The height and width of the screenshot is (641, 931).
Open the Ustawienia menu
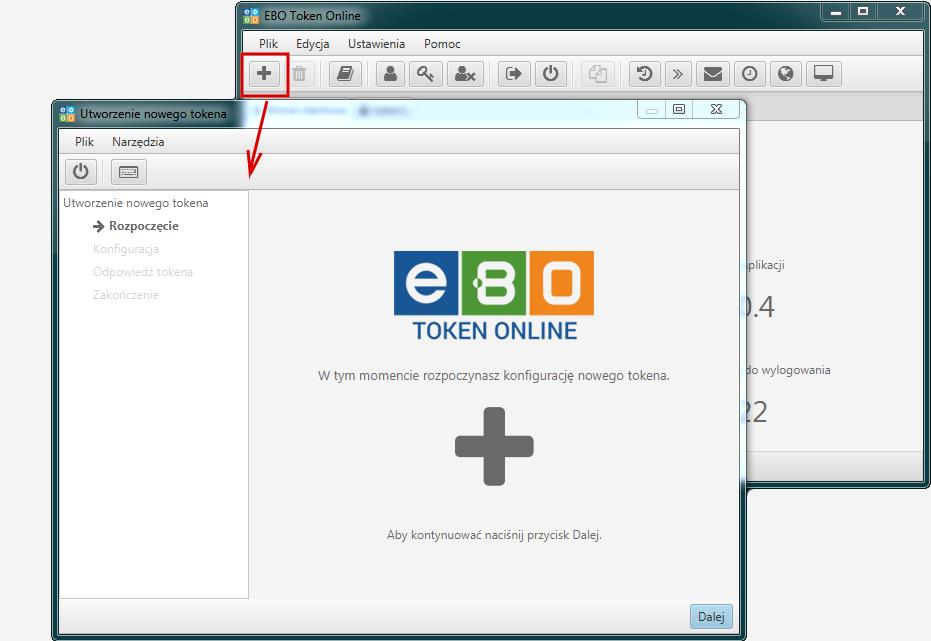[x=376, y=43]
